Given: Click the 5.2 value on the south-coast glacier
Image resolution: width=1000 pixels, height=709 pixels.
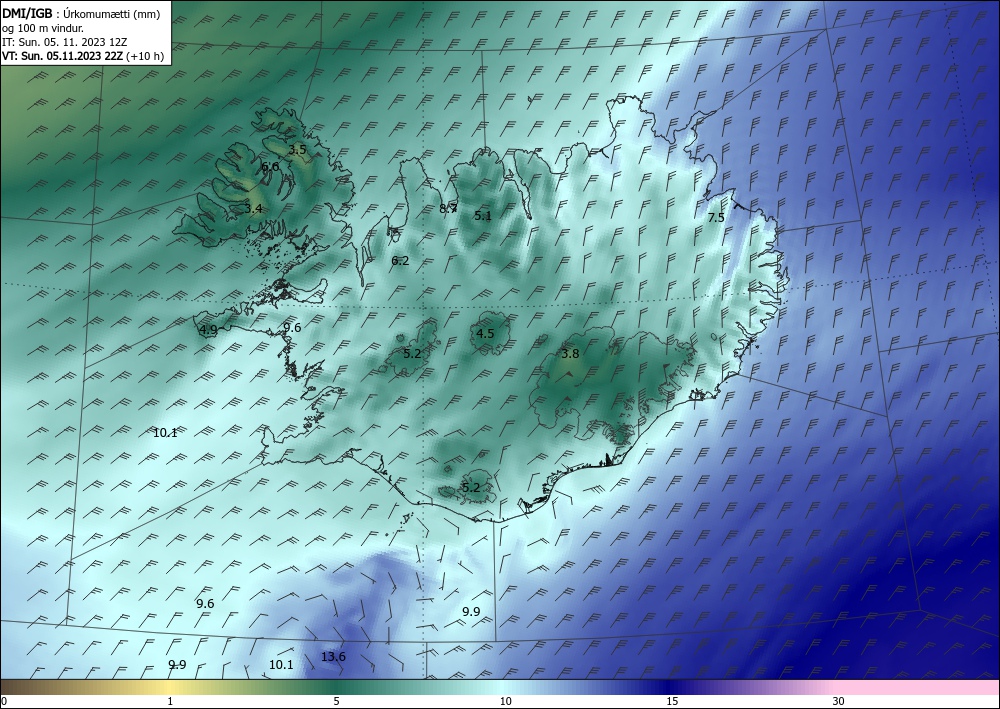Looking at the screenshot, I should (470, 488).
